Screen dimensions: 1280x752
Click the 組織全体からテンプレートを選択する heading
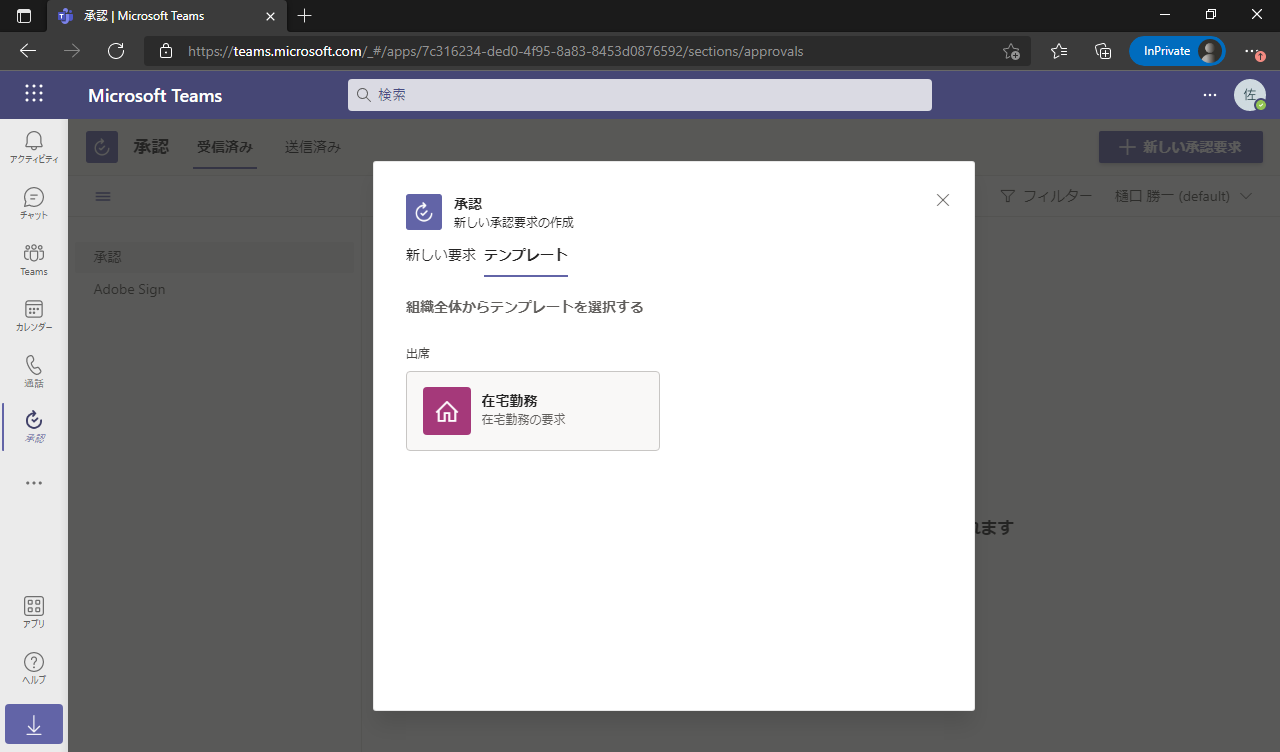coord(525,307)
